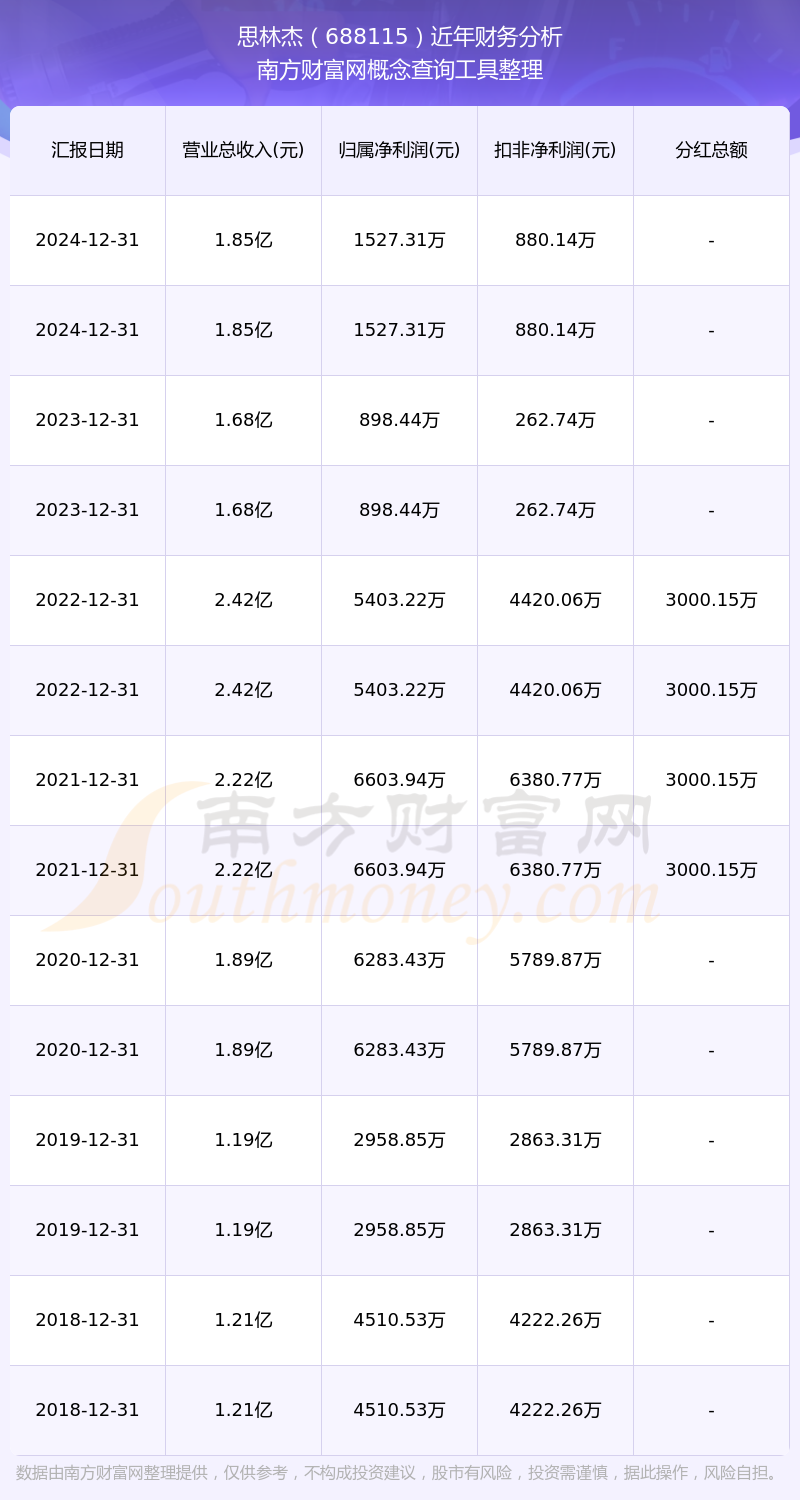The image size is (800, 1500).
Task: Click the first 2.42亿 revenue cell
Action: point(243,600)
